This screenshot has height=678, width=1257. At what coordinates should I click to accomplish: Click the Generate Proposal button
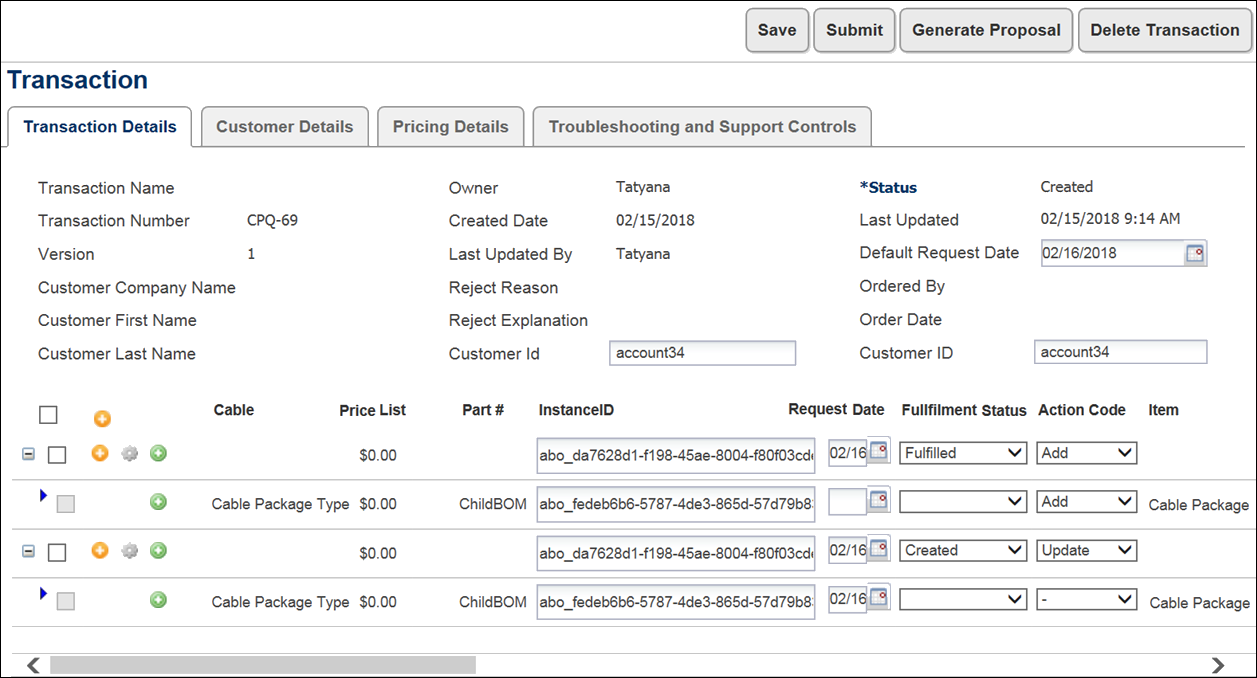click(986, 30)
